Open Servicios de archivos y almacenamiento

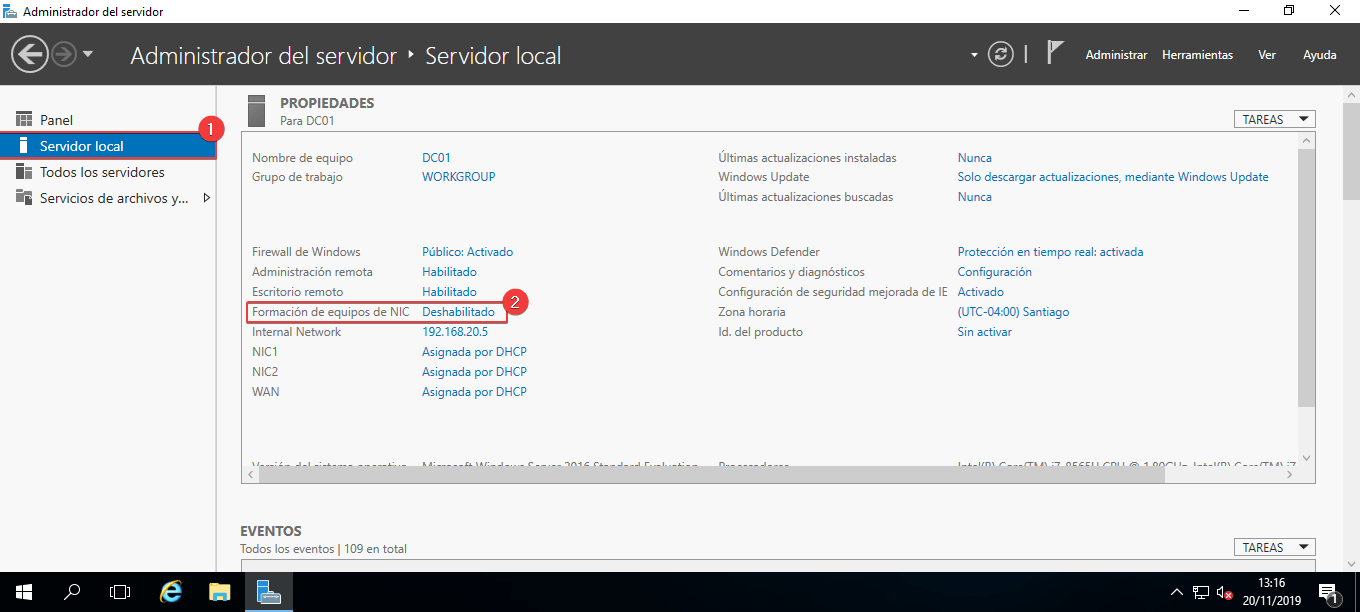[x=95, y=197]
